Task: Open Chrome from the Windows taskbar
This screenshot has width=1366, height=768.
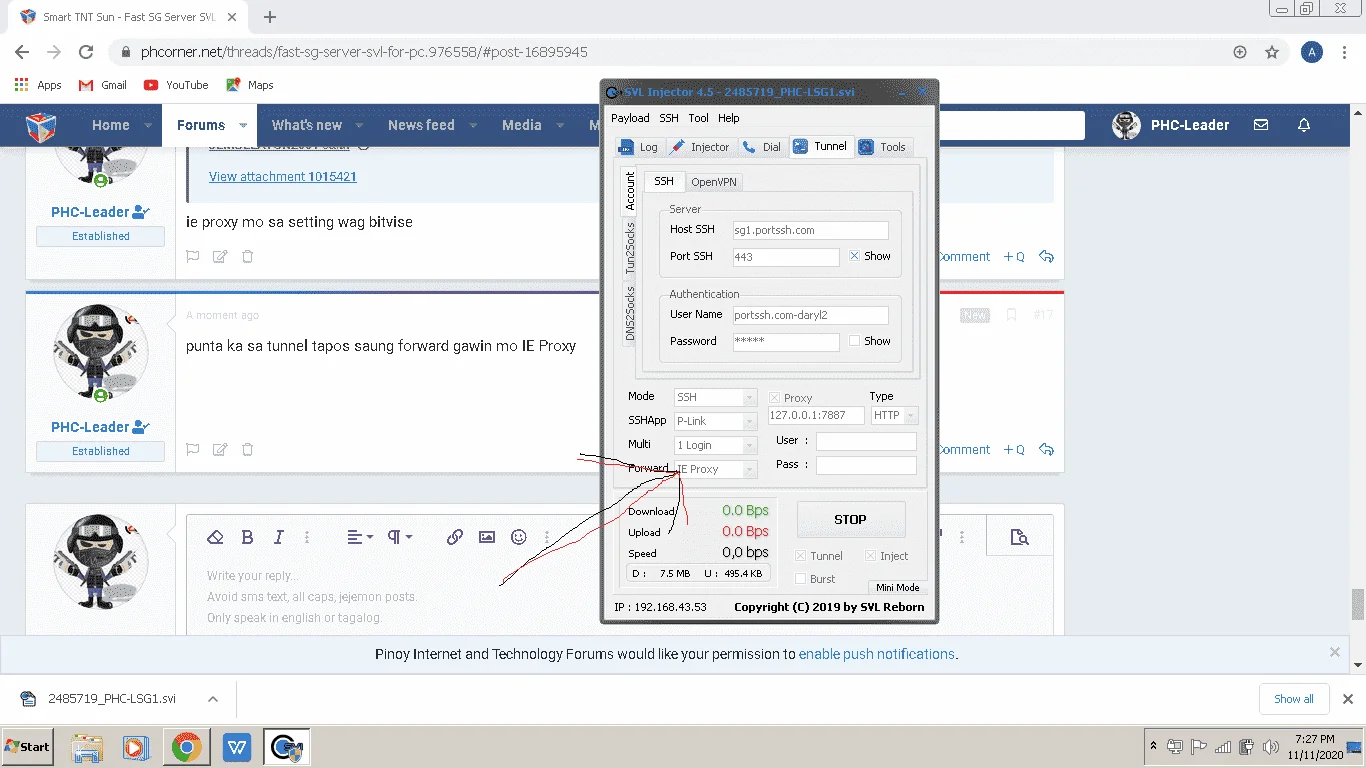Action: 186,747
